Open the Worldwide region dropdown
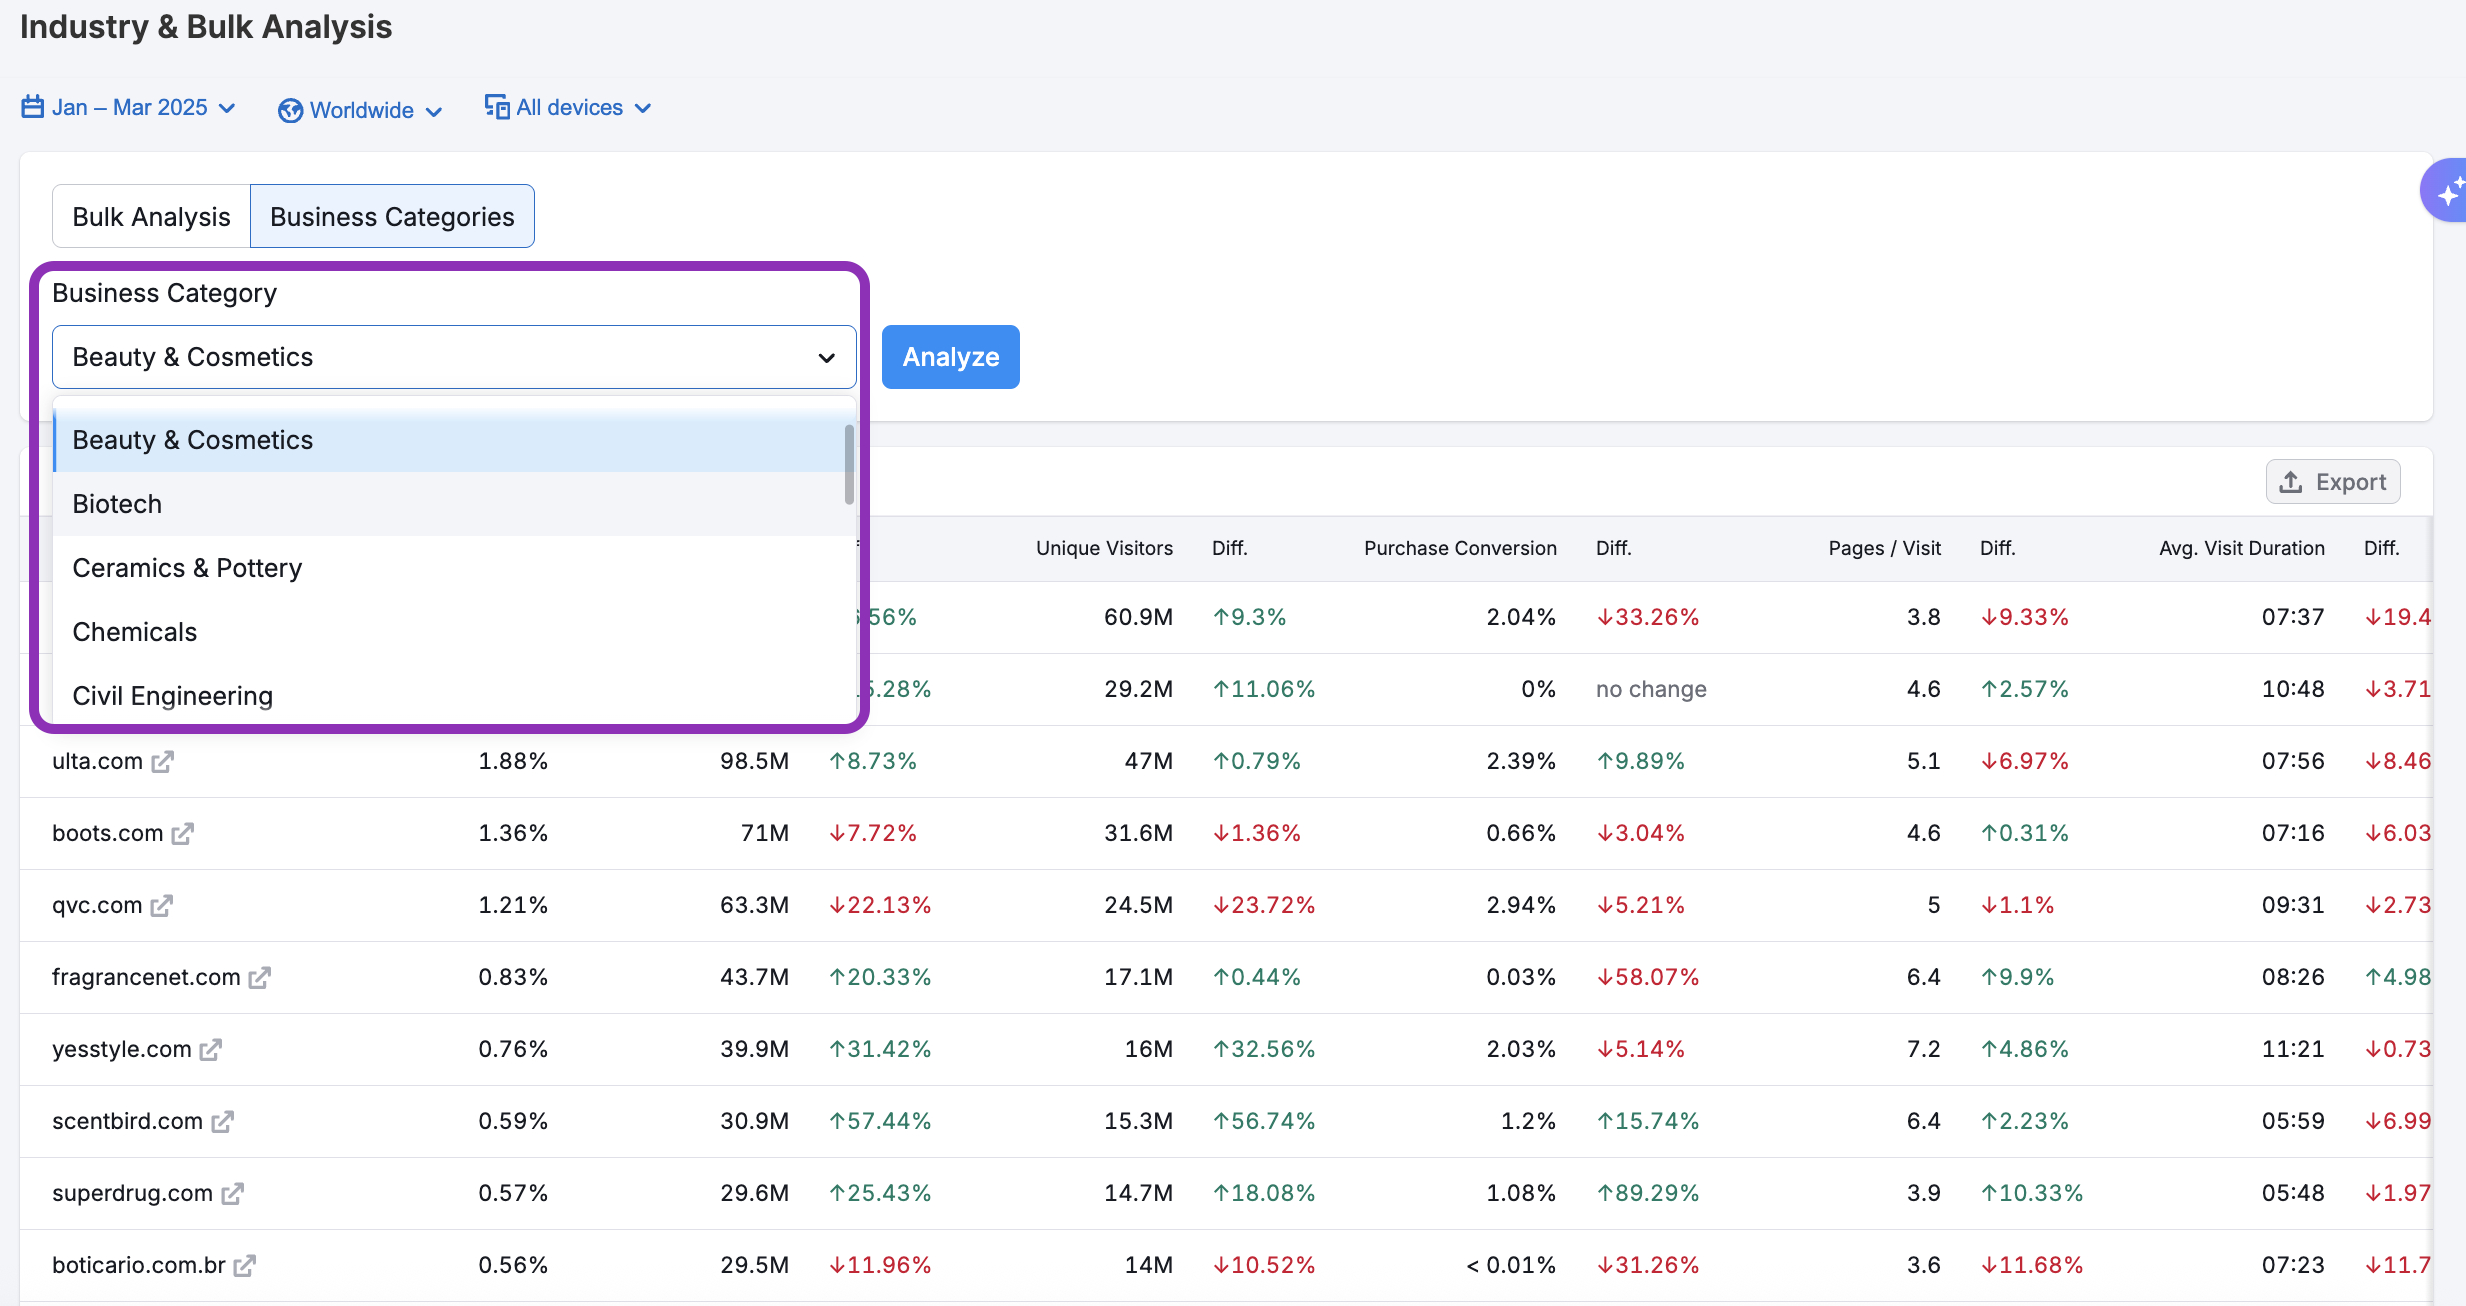 360,110
